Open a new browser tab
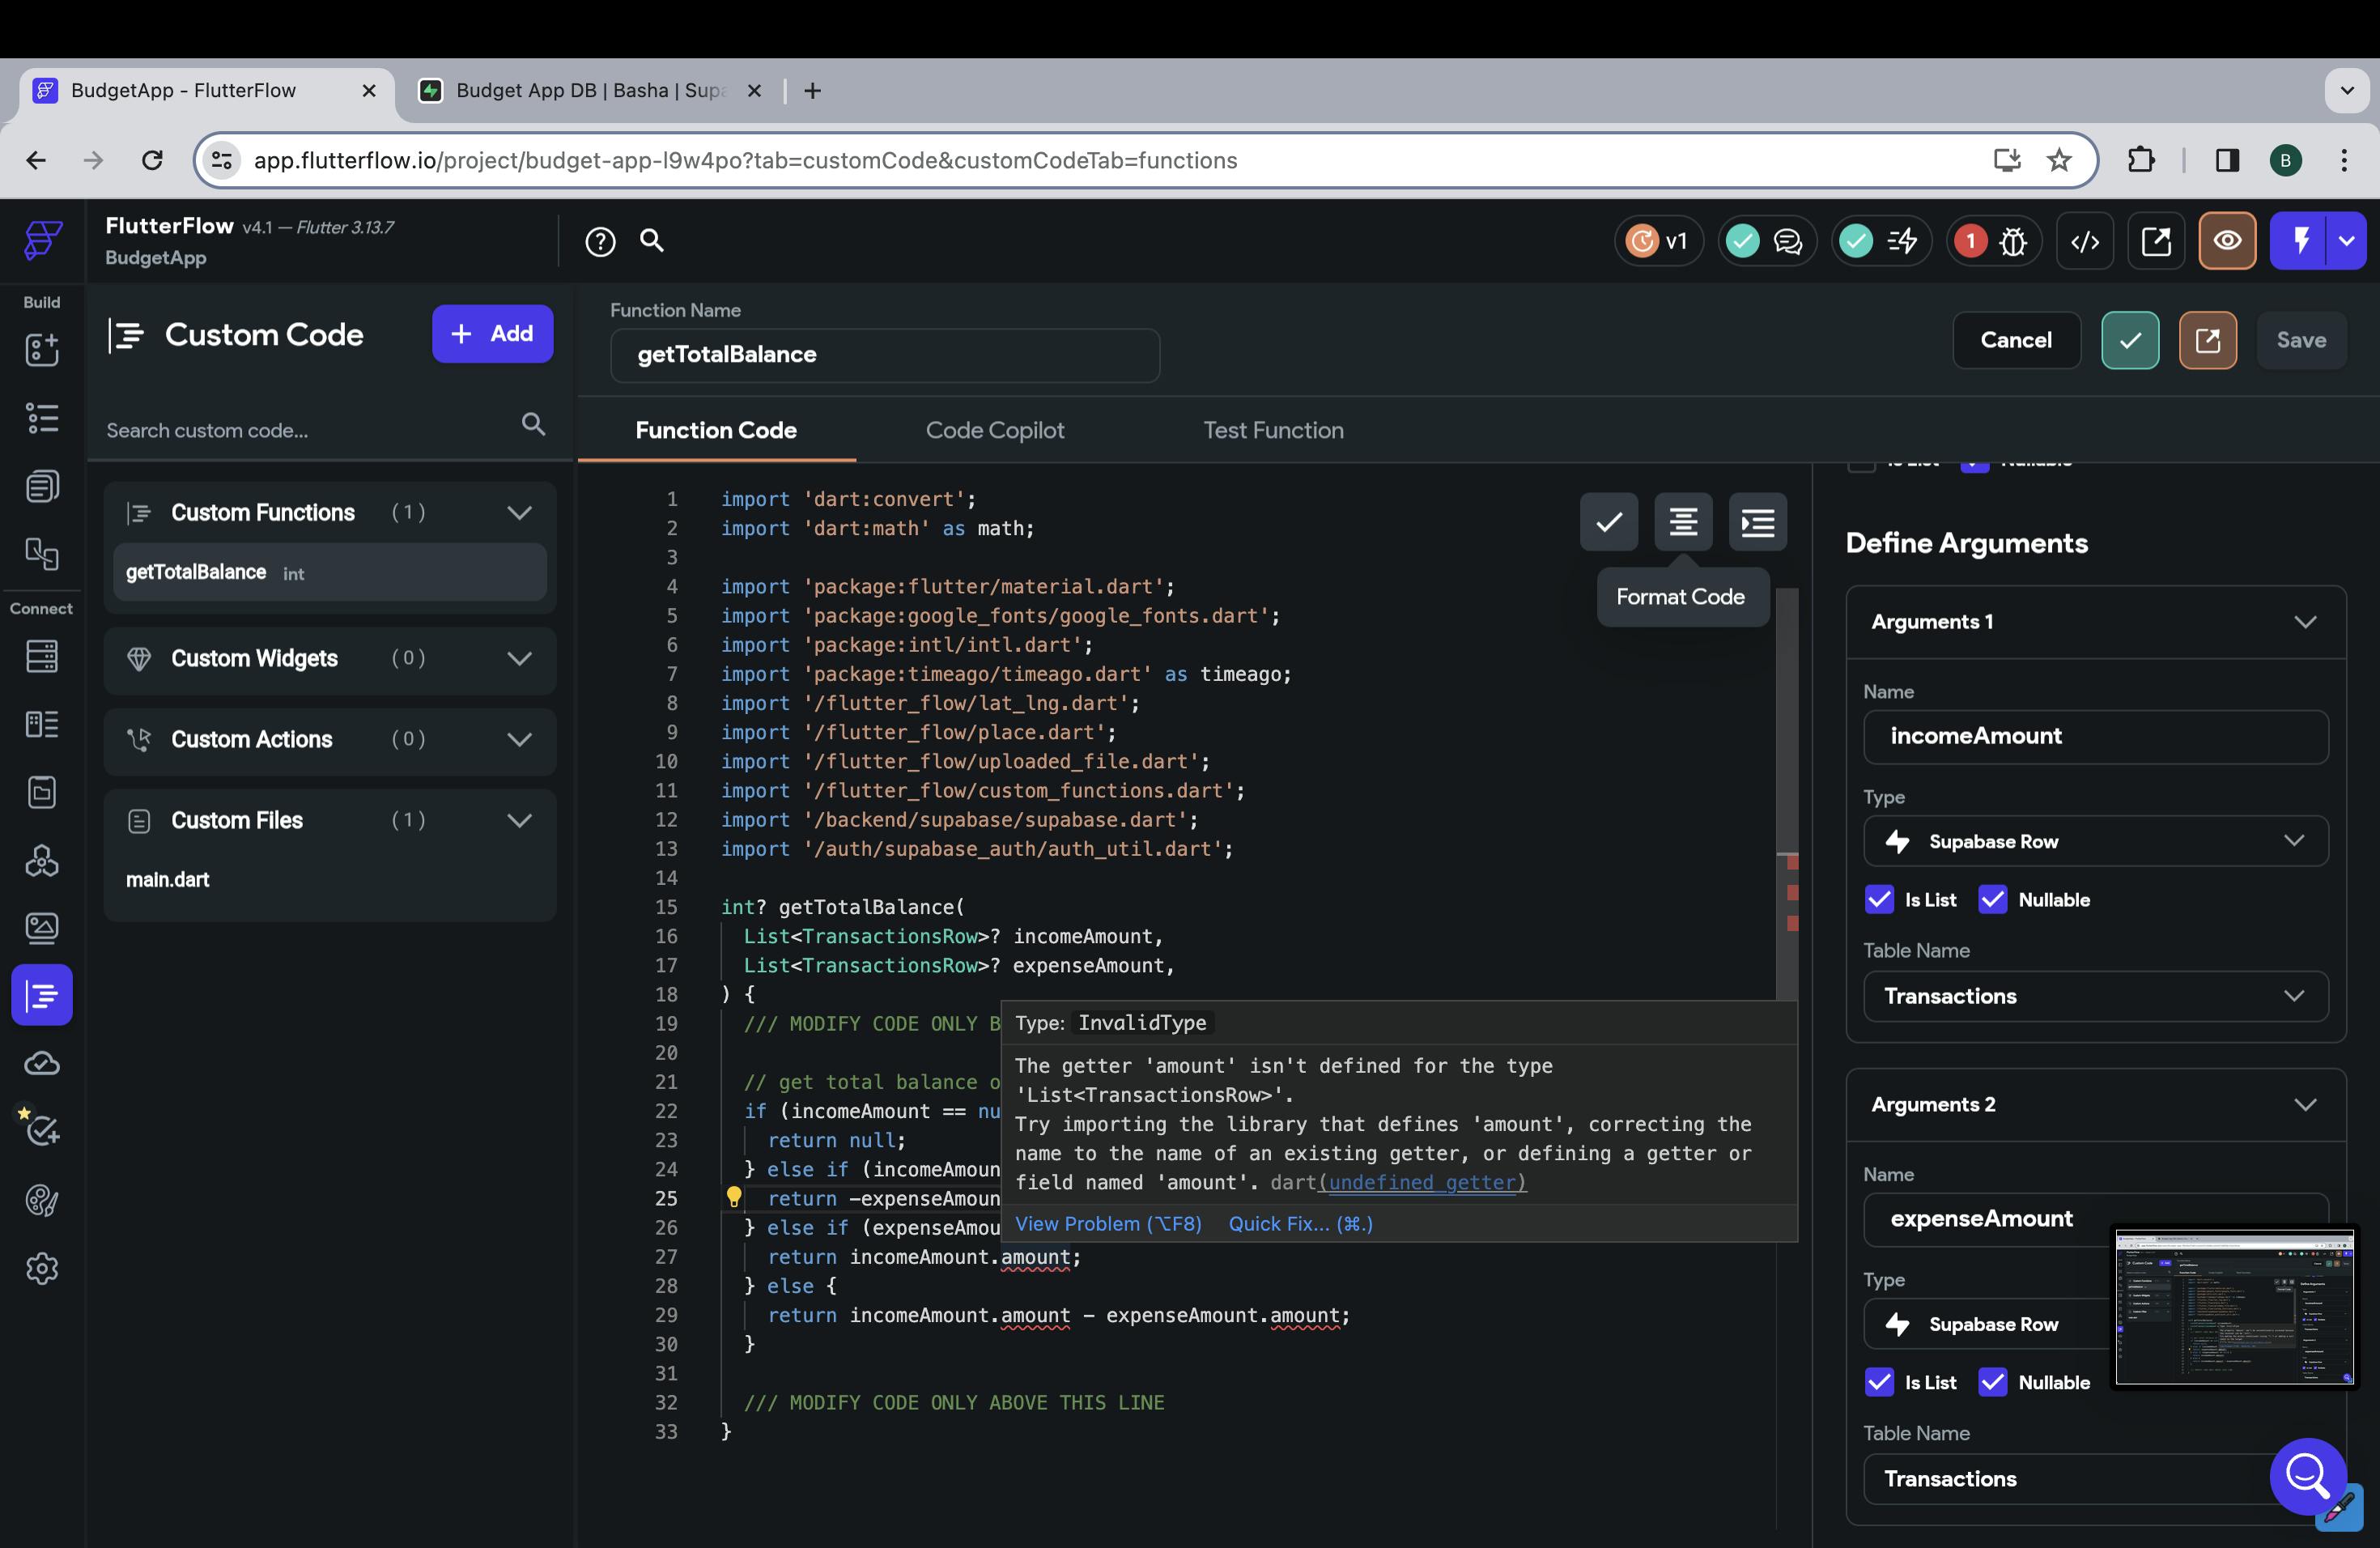The image size is (2380, 1548). click(813, 91)
